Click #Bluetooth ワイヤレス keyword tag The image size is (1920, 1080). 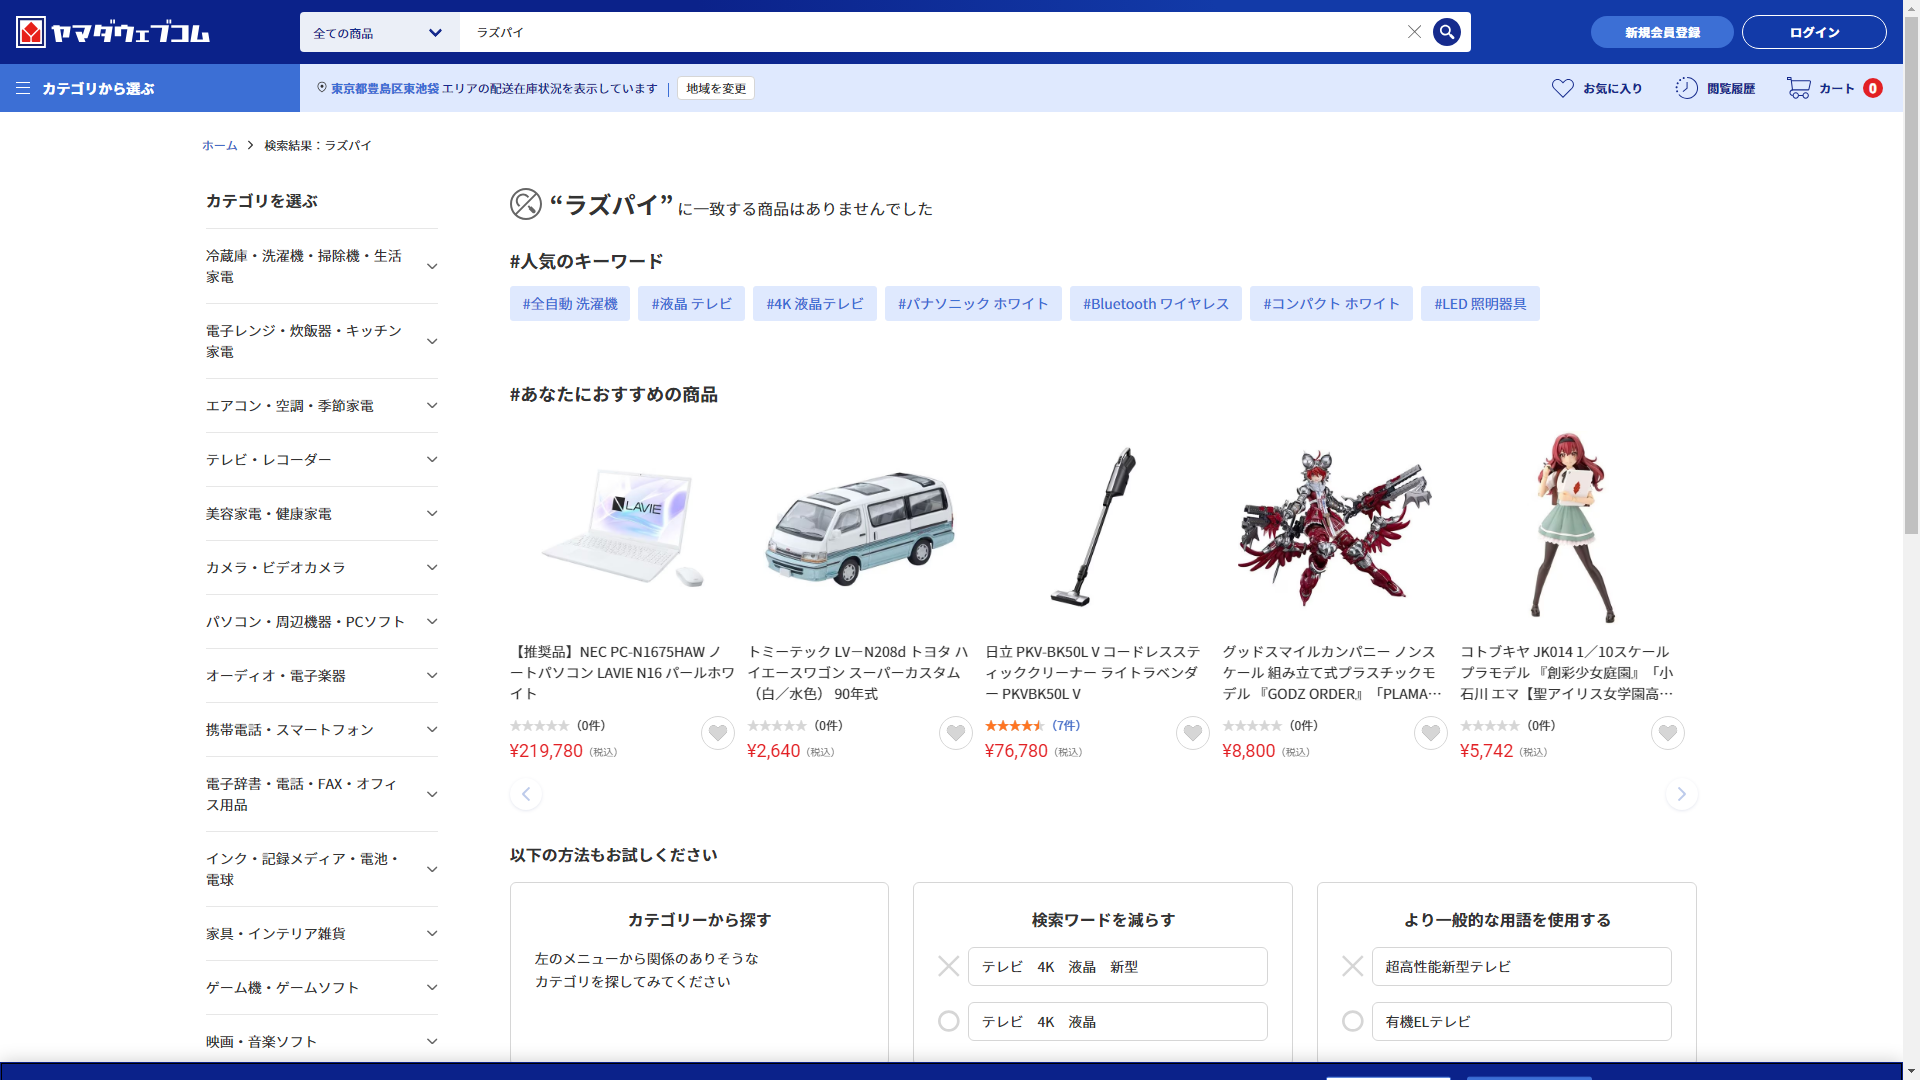click(1155, 304)
